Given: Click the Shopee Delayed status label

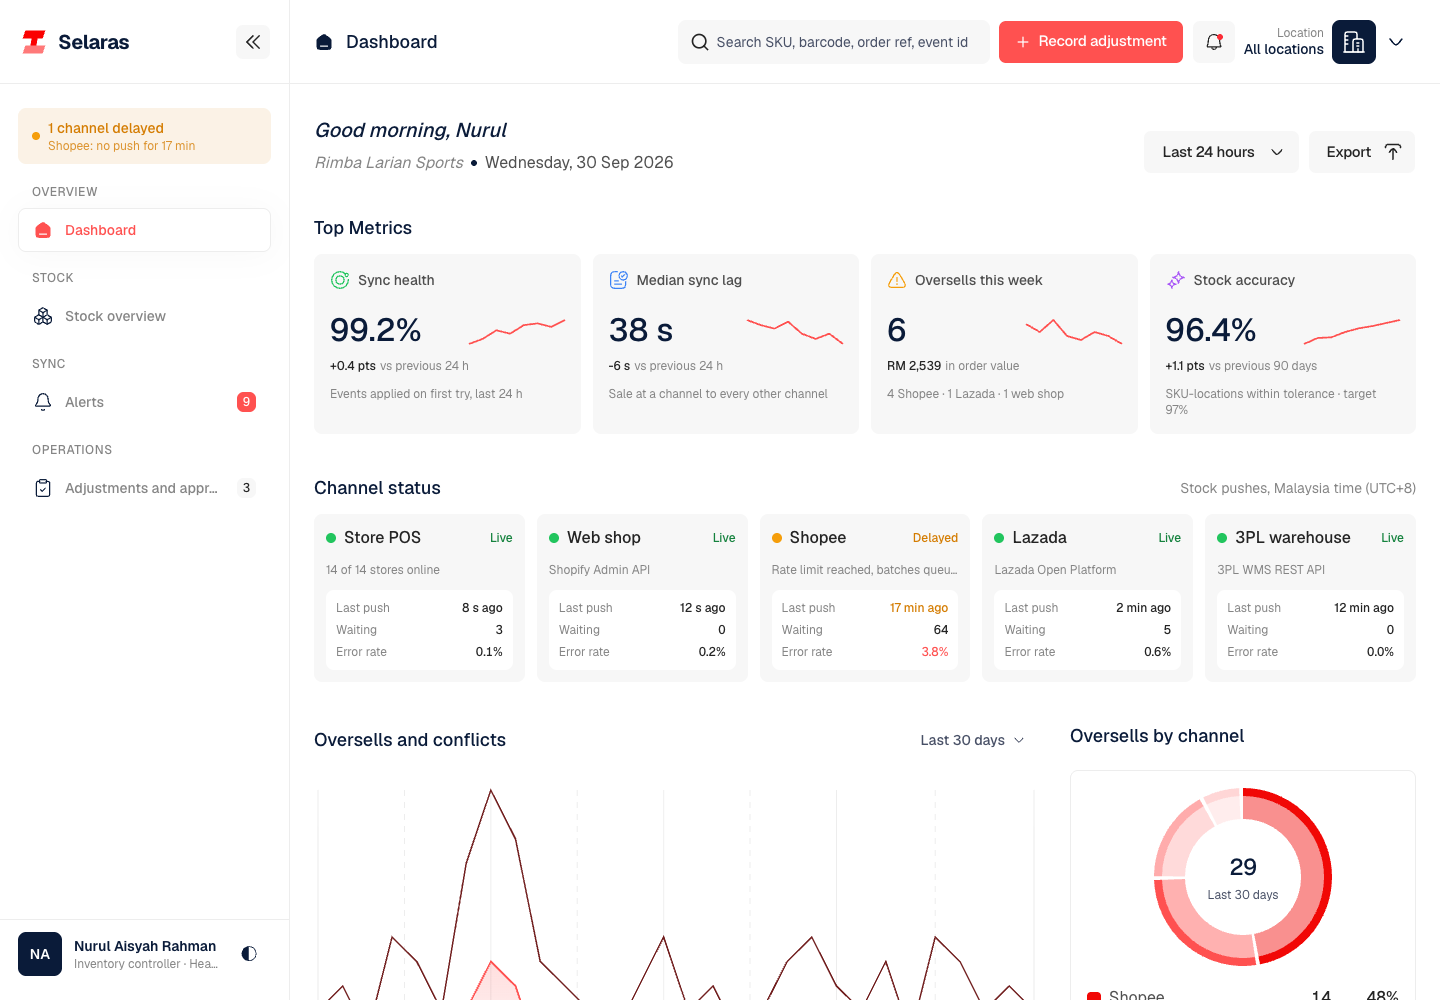Looking at the screenshot, I should click(935, 538).
